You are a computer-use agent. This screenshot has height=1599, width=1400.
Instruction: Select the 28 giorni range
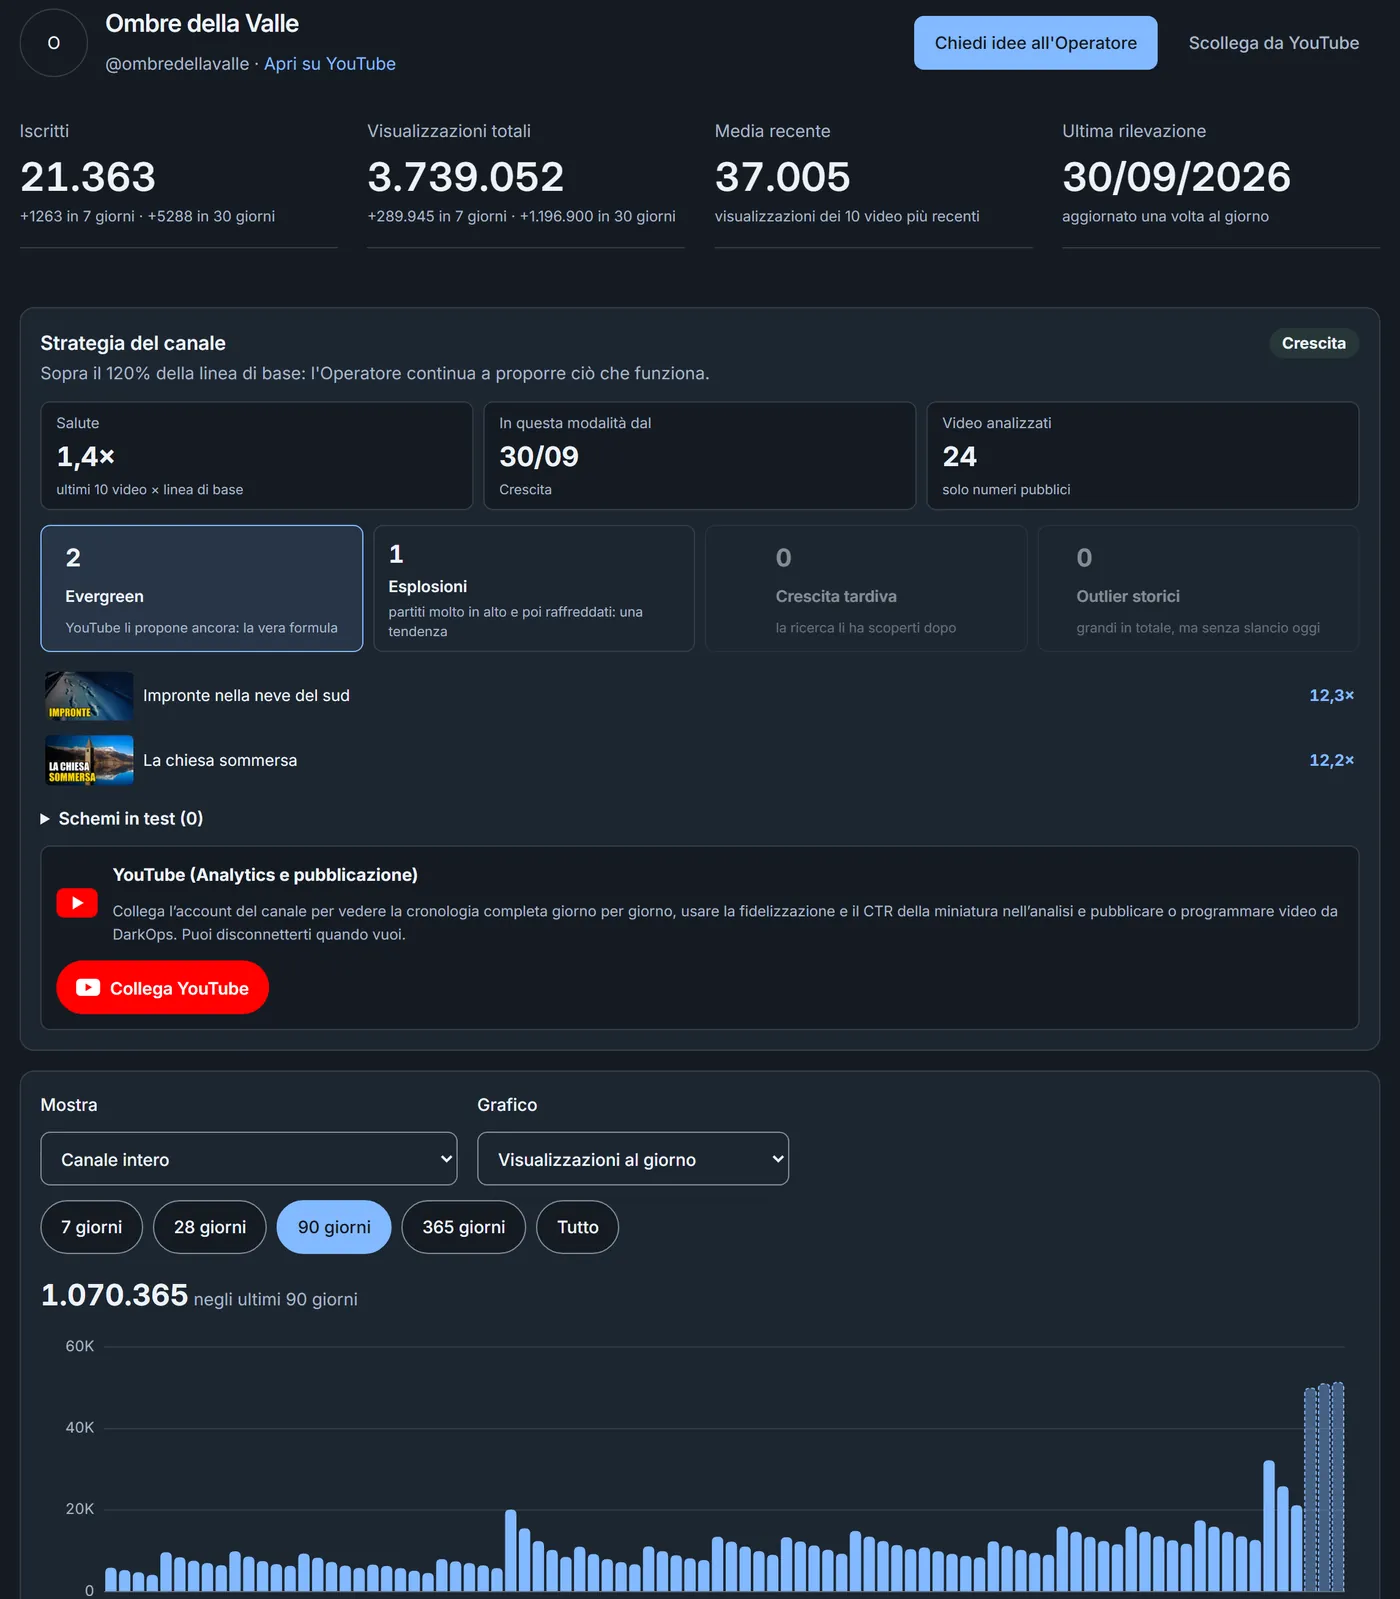pyautogui.click(x=210, y=1227)
